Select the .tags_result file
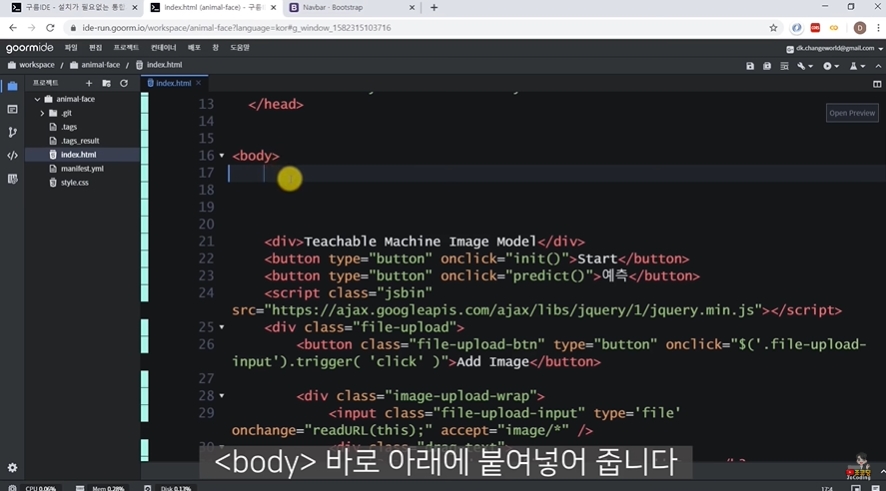886x491 pixels. pyautogui.click(x=80, y=141)
